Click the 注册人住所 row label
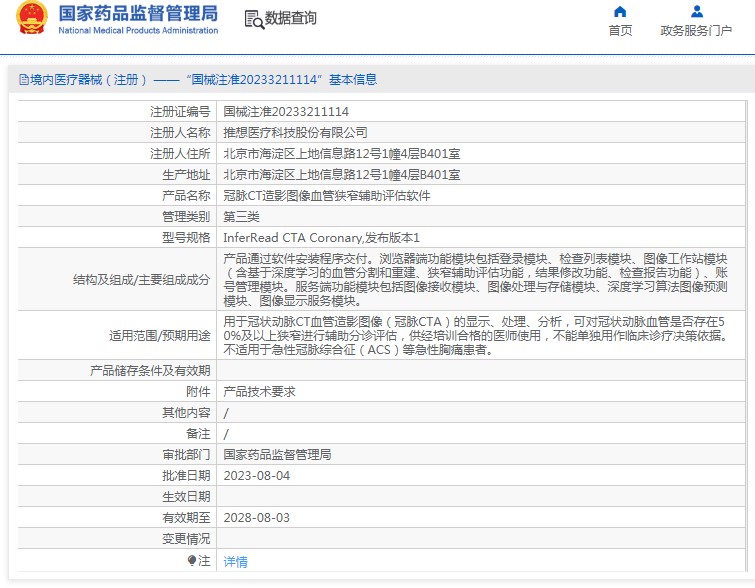Screen dimensions: 755x588 point(180,154)
